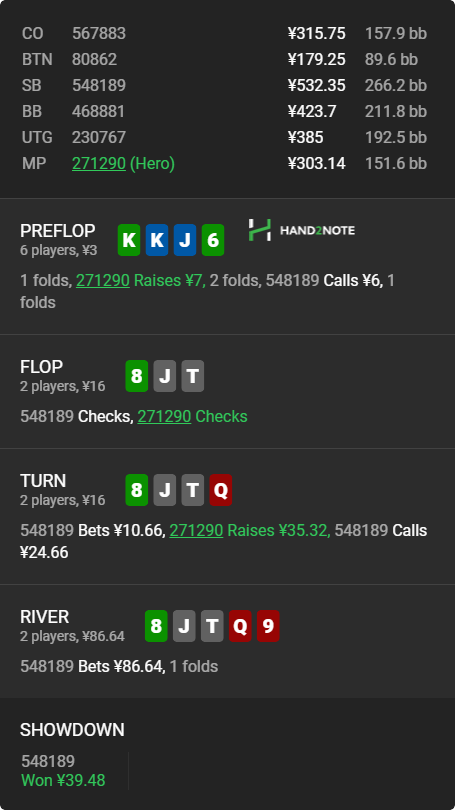Click the Won ¥39.48 result text
The image size is (455, 810).
(x=63, y=780)
